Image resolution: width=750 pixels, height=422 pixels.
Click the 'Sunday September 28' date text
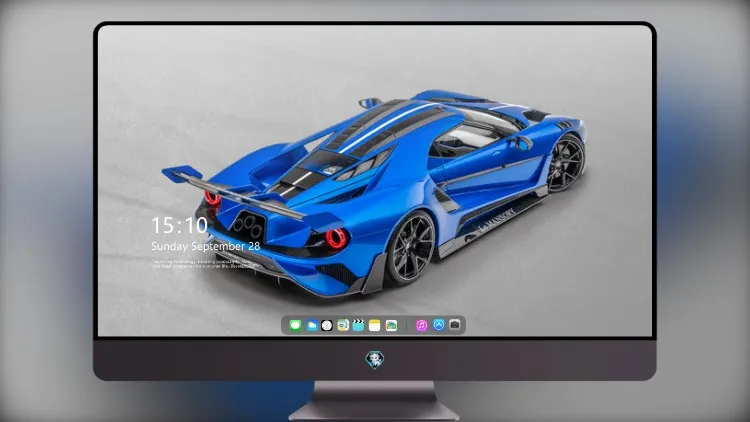coord(206,246)
